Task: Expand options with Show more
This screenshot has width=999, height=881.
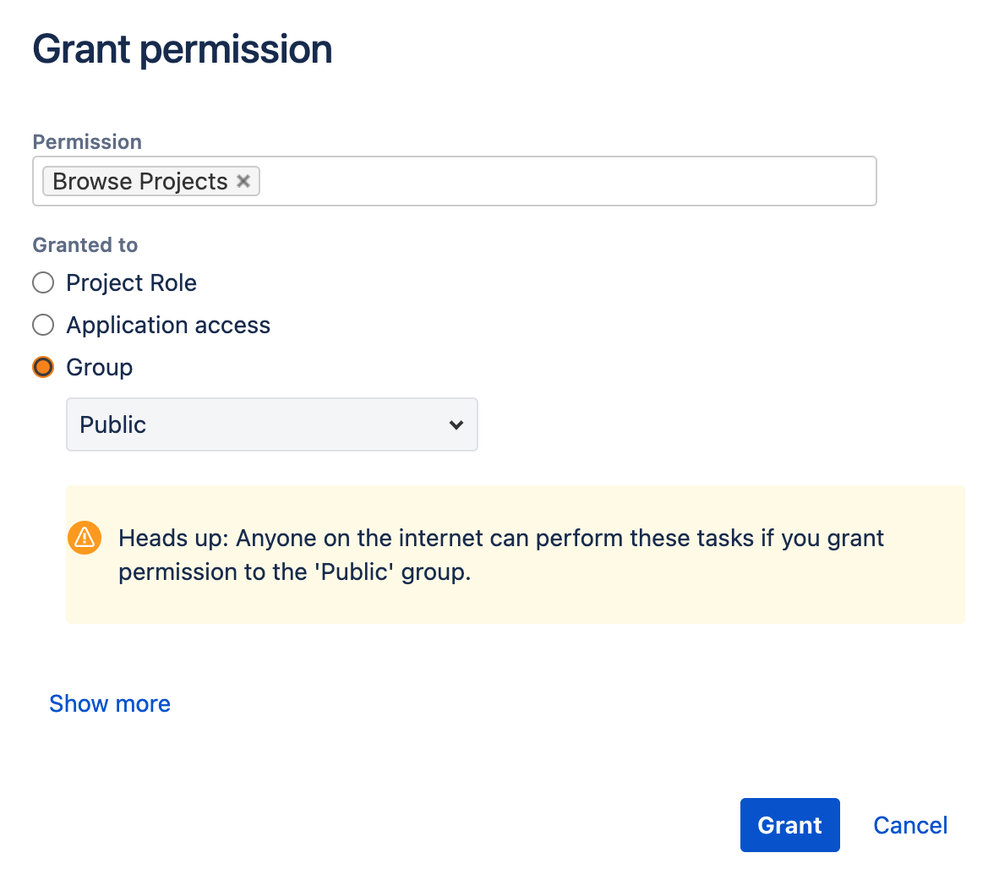Action: tap(110, 704)
